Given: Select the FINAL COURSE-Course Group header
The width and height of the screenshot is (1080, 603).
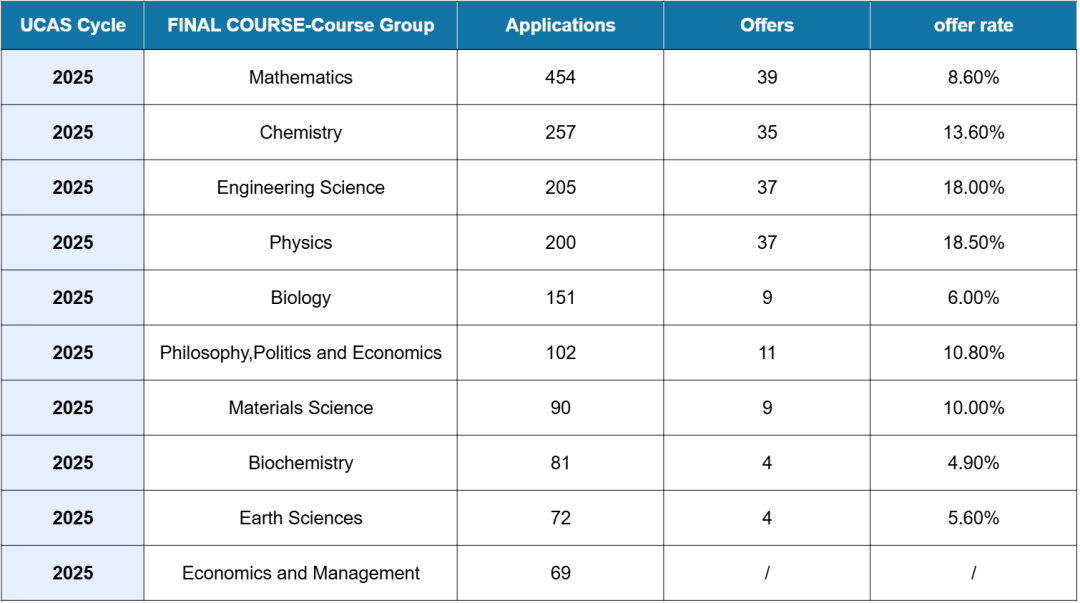Looking at the screenshot, I should click(301, 26).
